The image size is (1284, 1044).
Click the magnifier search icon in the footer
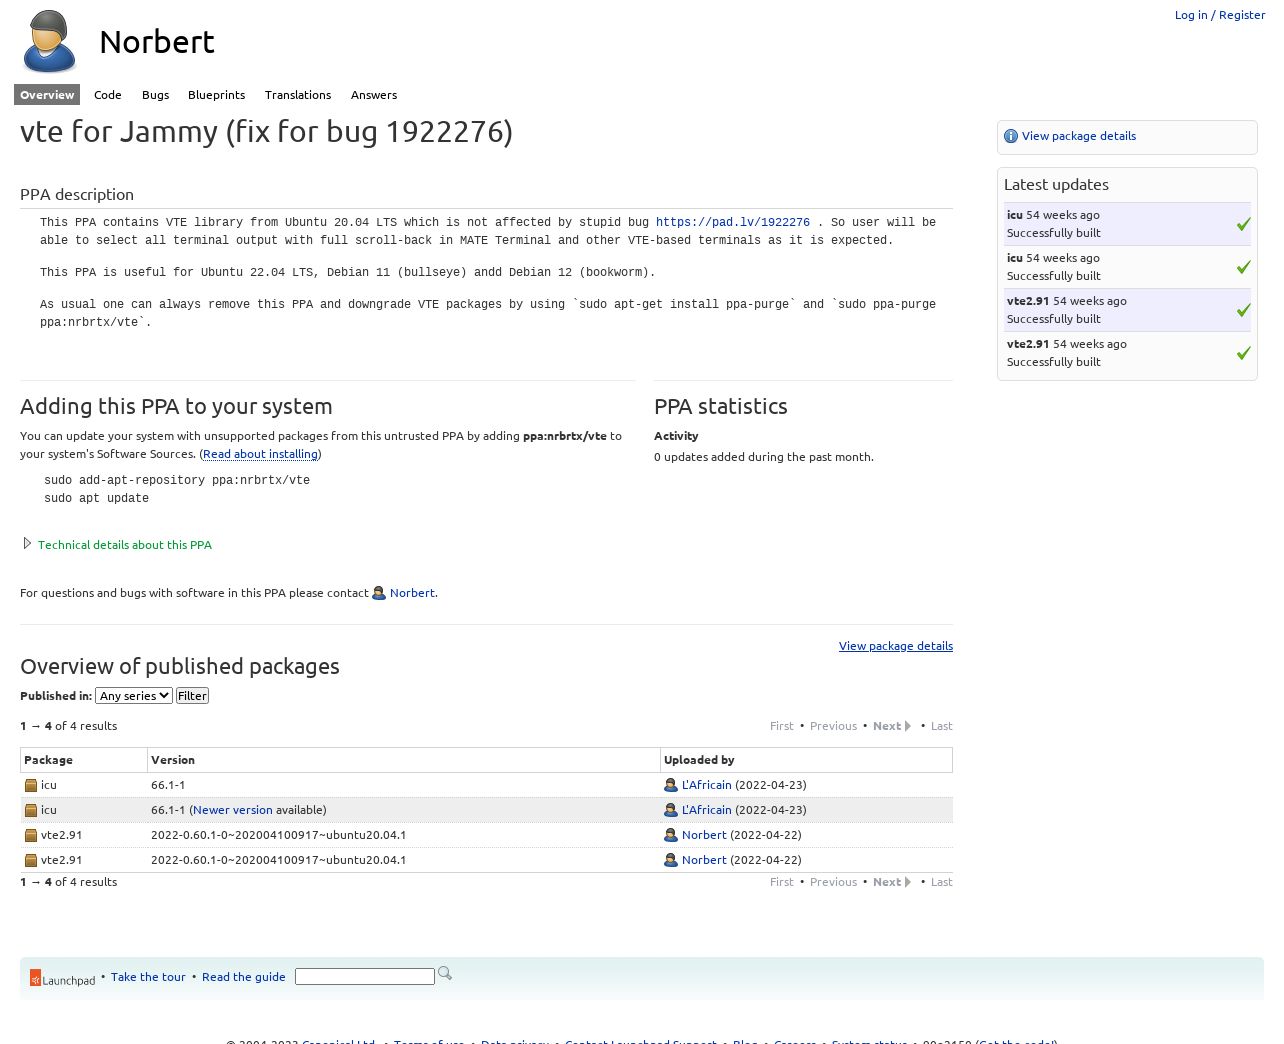[445, 974]
